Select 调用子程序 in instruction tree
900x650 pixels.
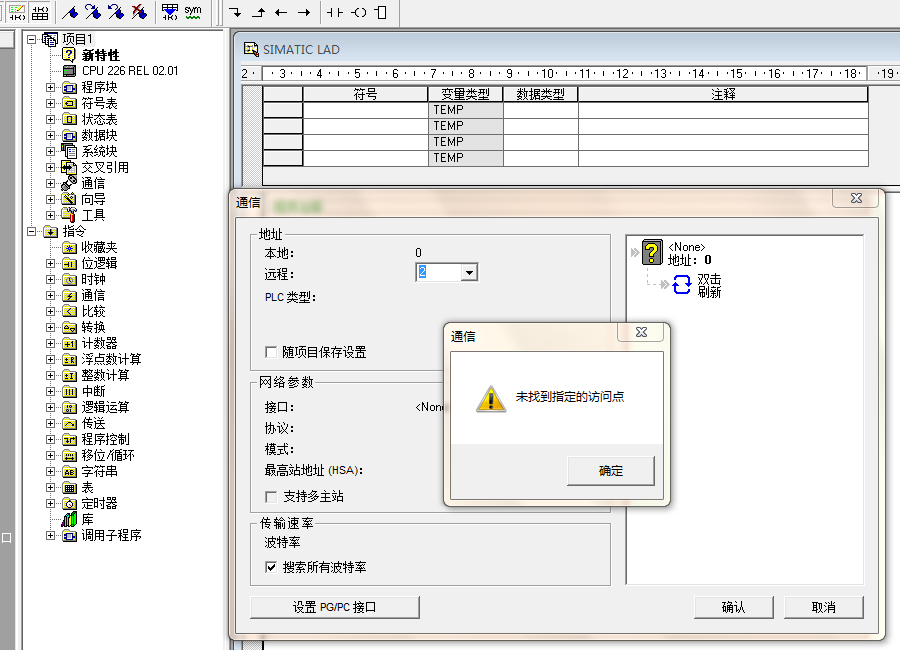(111, 536)
